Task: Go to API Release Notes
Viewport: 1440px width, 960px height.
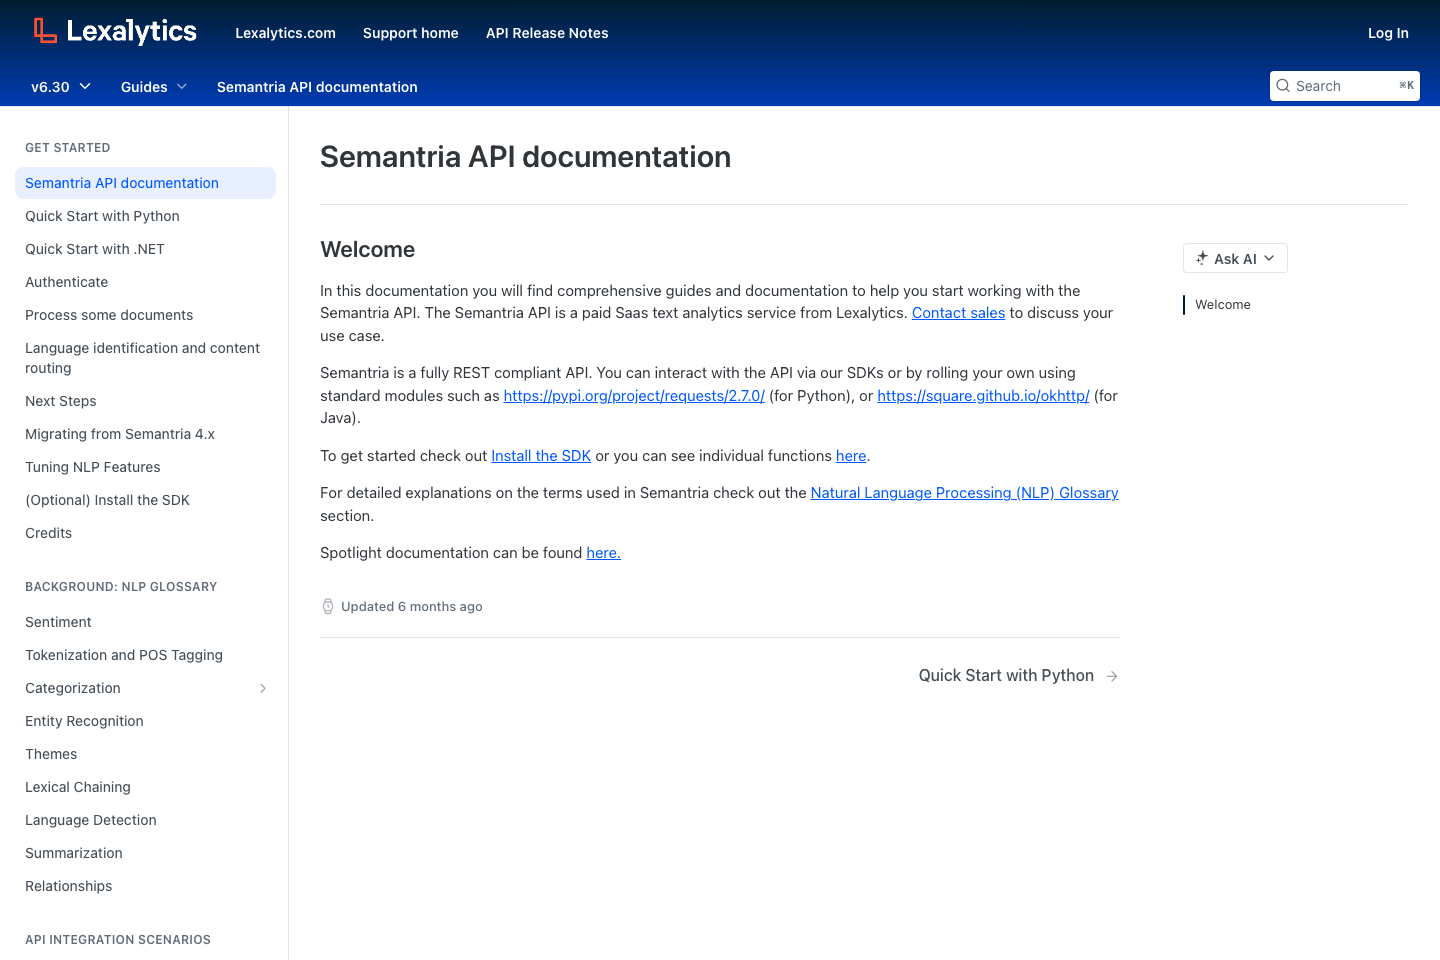Action: pyautogui.click(x=547, y=33)
